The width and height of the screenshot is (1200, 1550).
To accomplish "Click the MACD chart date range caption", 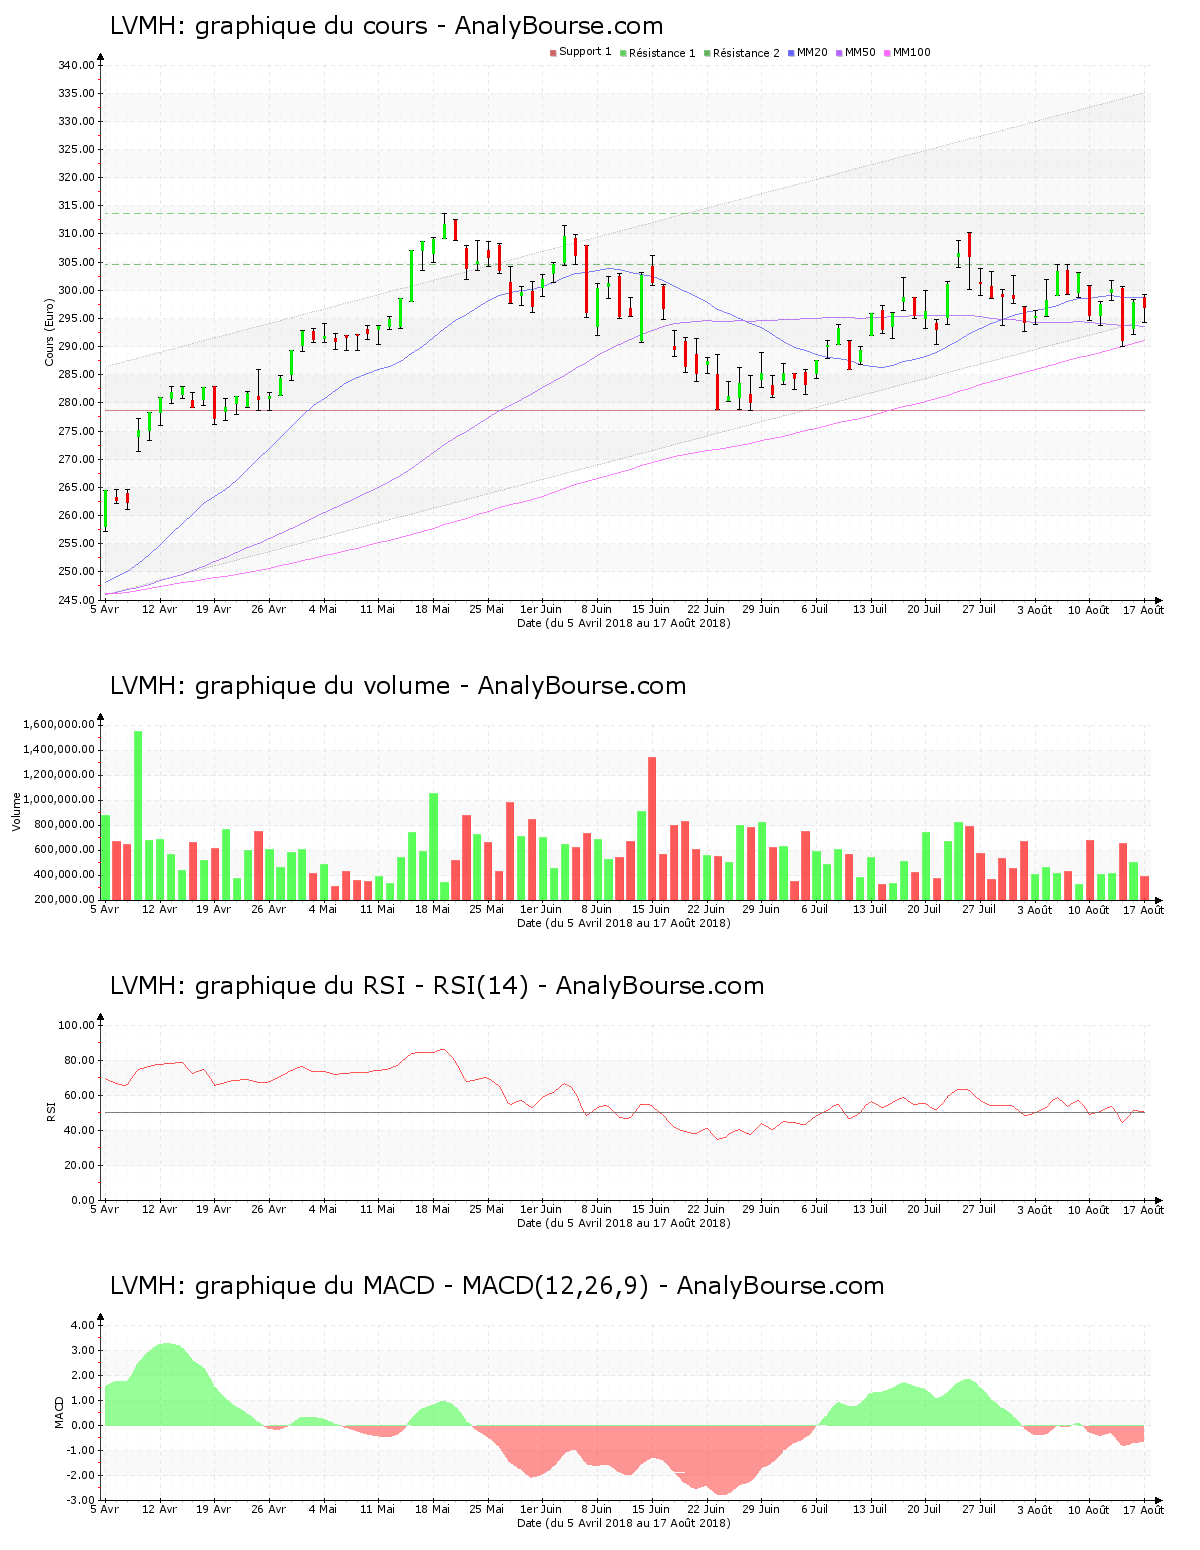I will point(624,1523).
